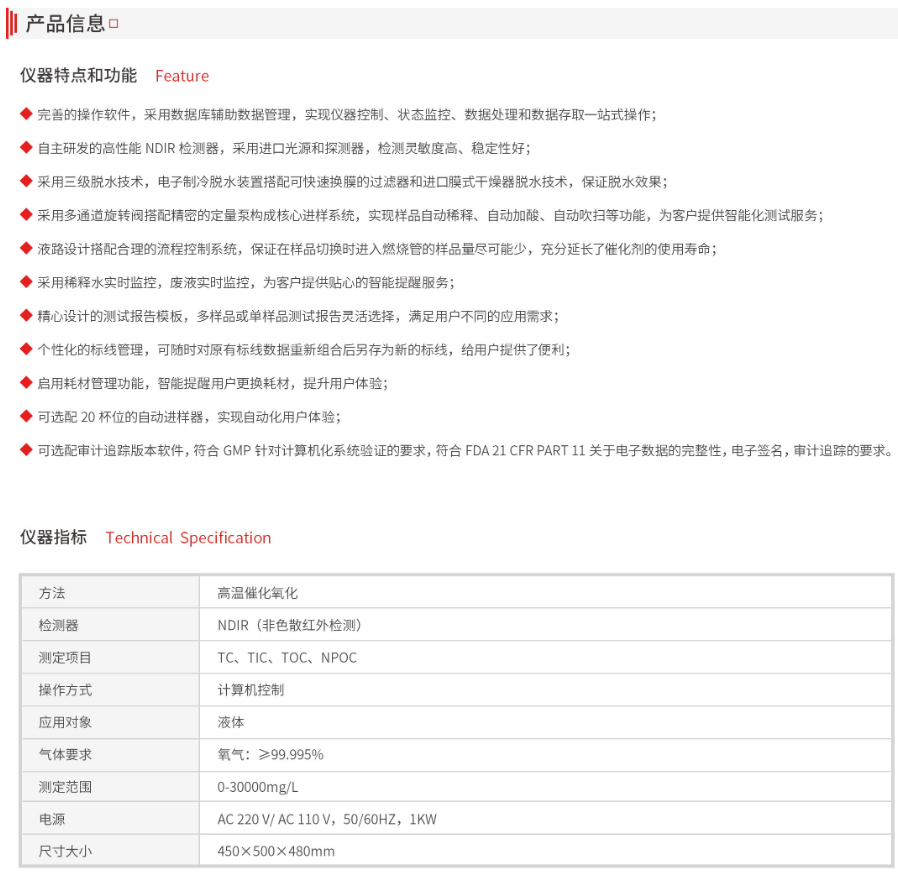Click the diamond bullet before 可选配审计追踪版本软件
This screenshot has height=874, width=898.
pos(26,450)
